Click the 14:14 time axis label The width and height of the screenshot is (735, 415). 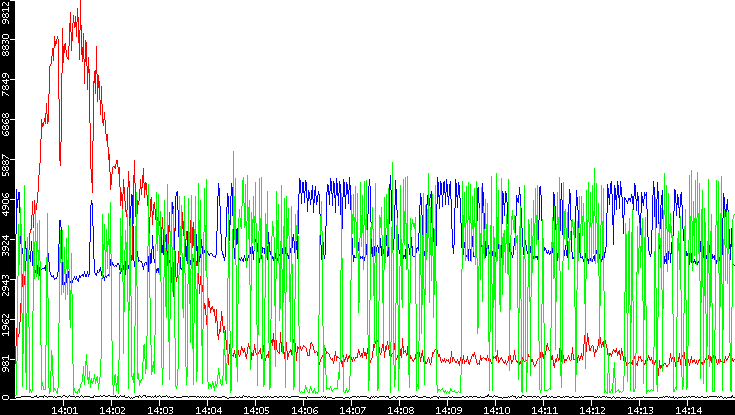(687, 409)
